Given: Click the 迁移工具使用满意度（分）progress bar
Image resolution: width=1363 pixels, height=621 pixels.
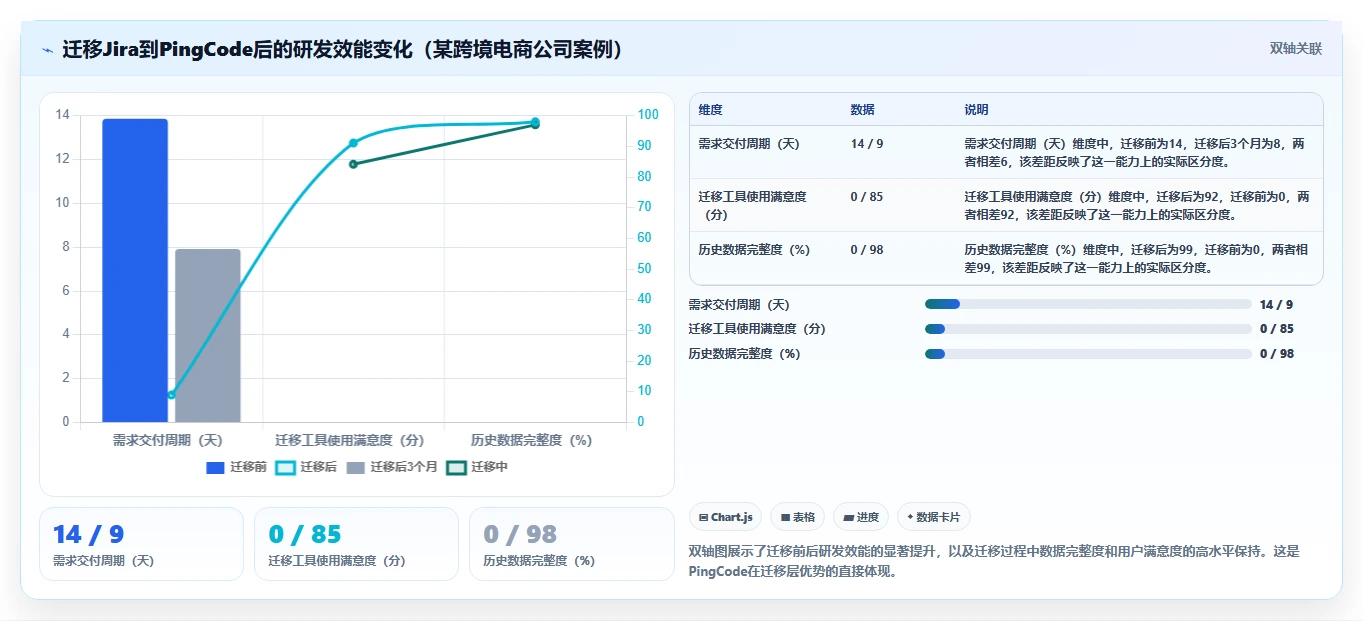Looking at the screenshot, I should (1088, 329).
